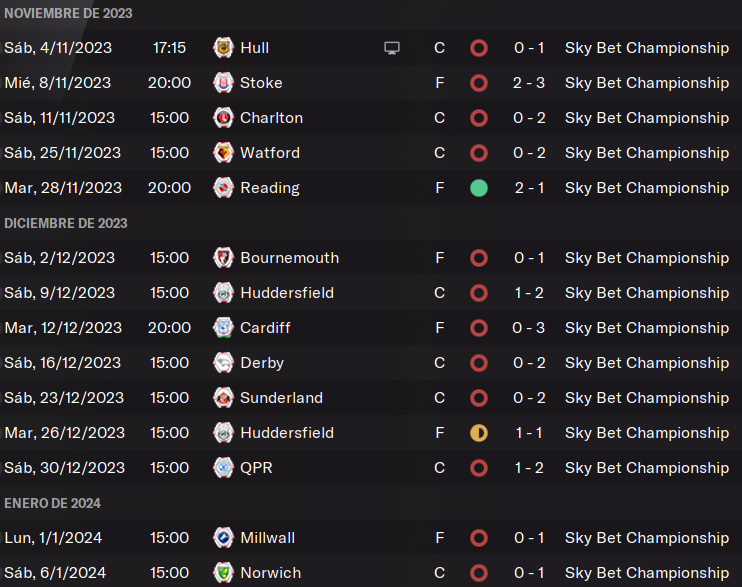Click the yellow draw indicator for Huddersfield
The width and height of the screenshot is (742, 587).
[x=479, y=433]
